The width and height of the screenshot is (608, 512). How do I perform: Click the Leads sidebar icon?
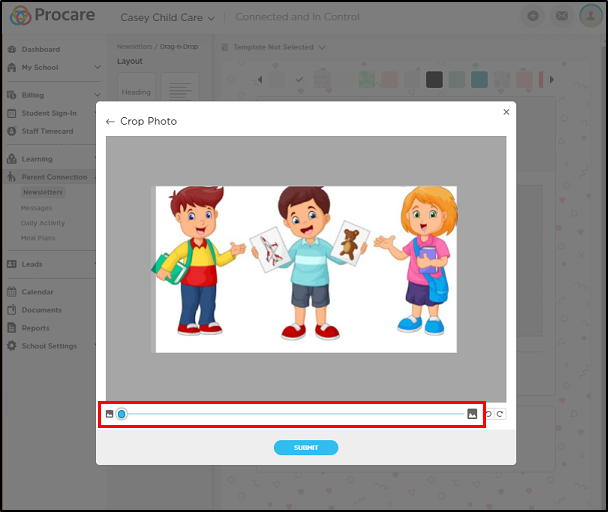(x=12, y=264)
